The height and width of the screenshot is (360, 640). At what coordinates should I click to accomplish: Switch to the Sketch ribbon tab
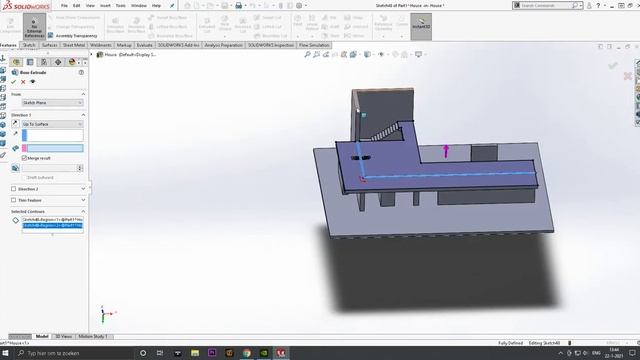click(x=29, y=45)
